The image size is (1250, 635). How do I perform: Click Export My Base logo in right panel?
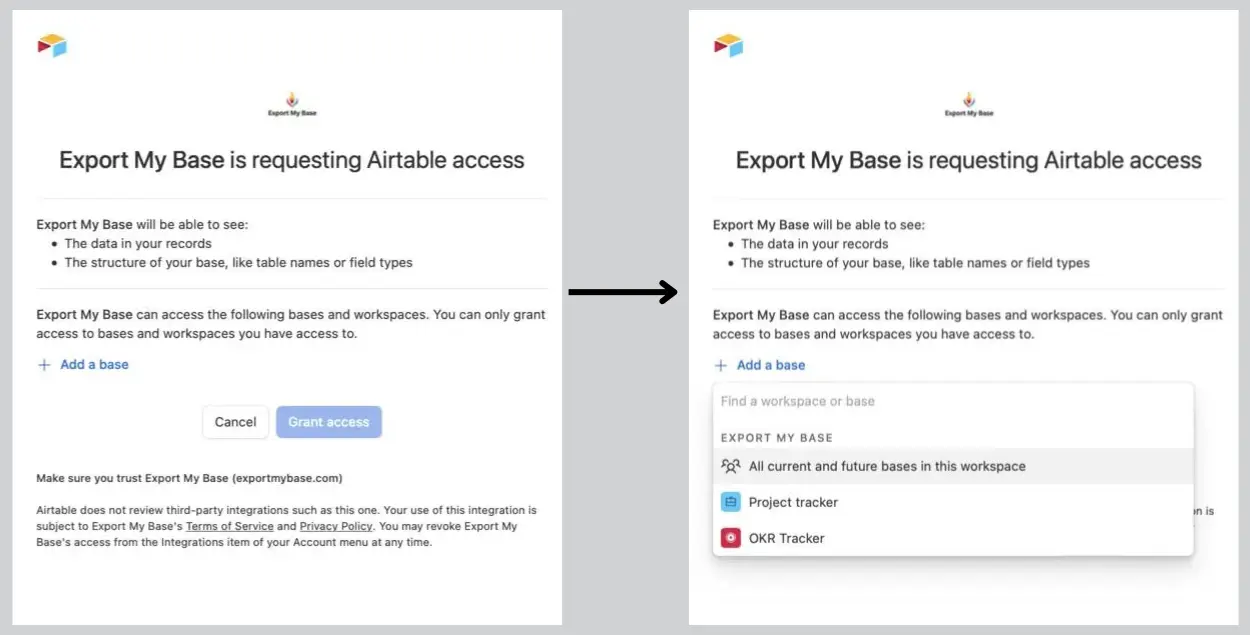pyautogui.click(x=969, y=103)
